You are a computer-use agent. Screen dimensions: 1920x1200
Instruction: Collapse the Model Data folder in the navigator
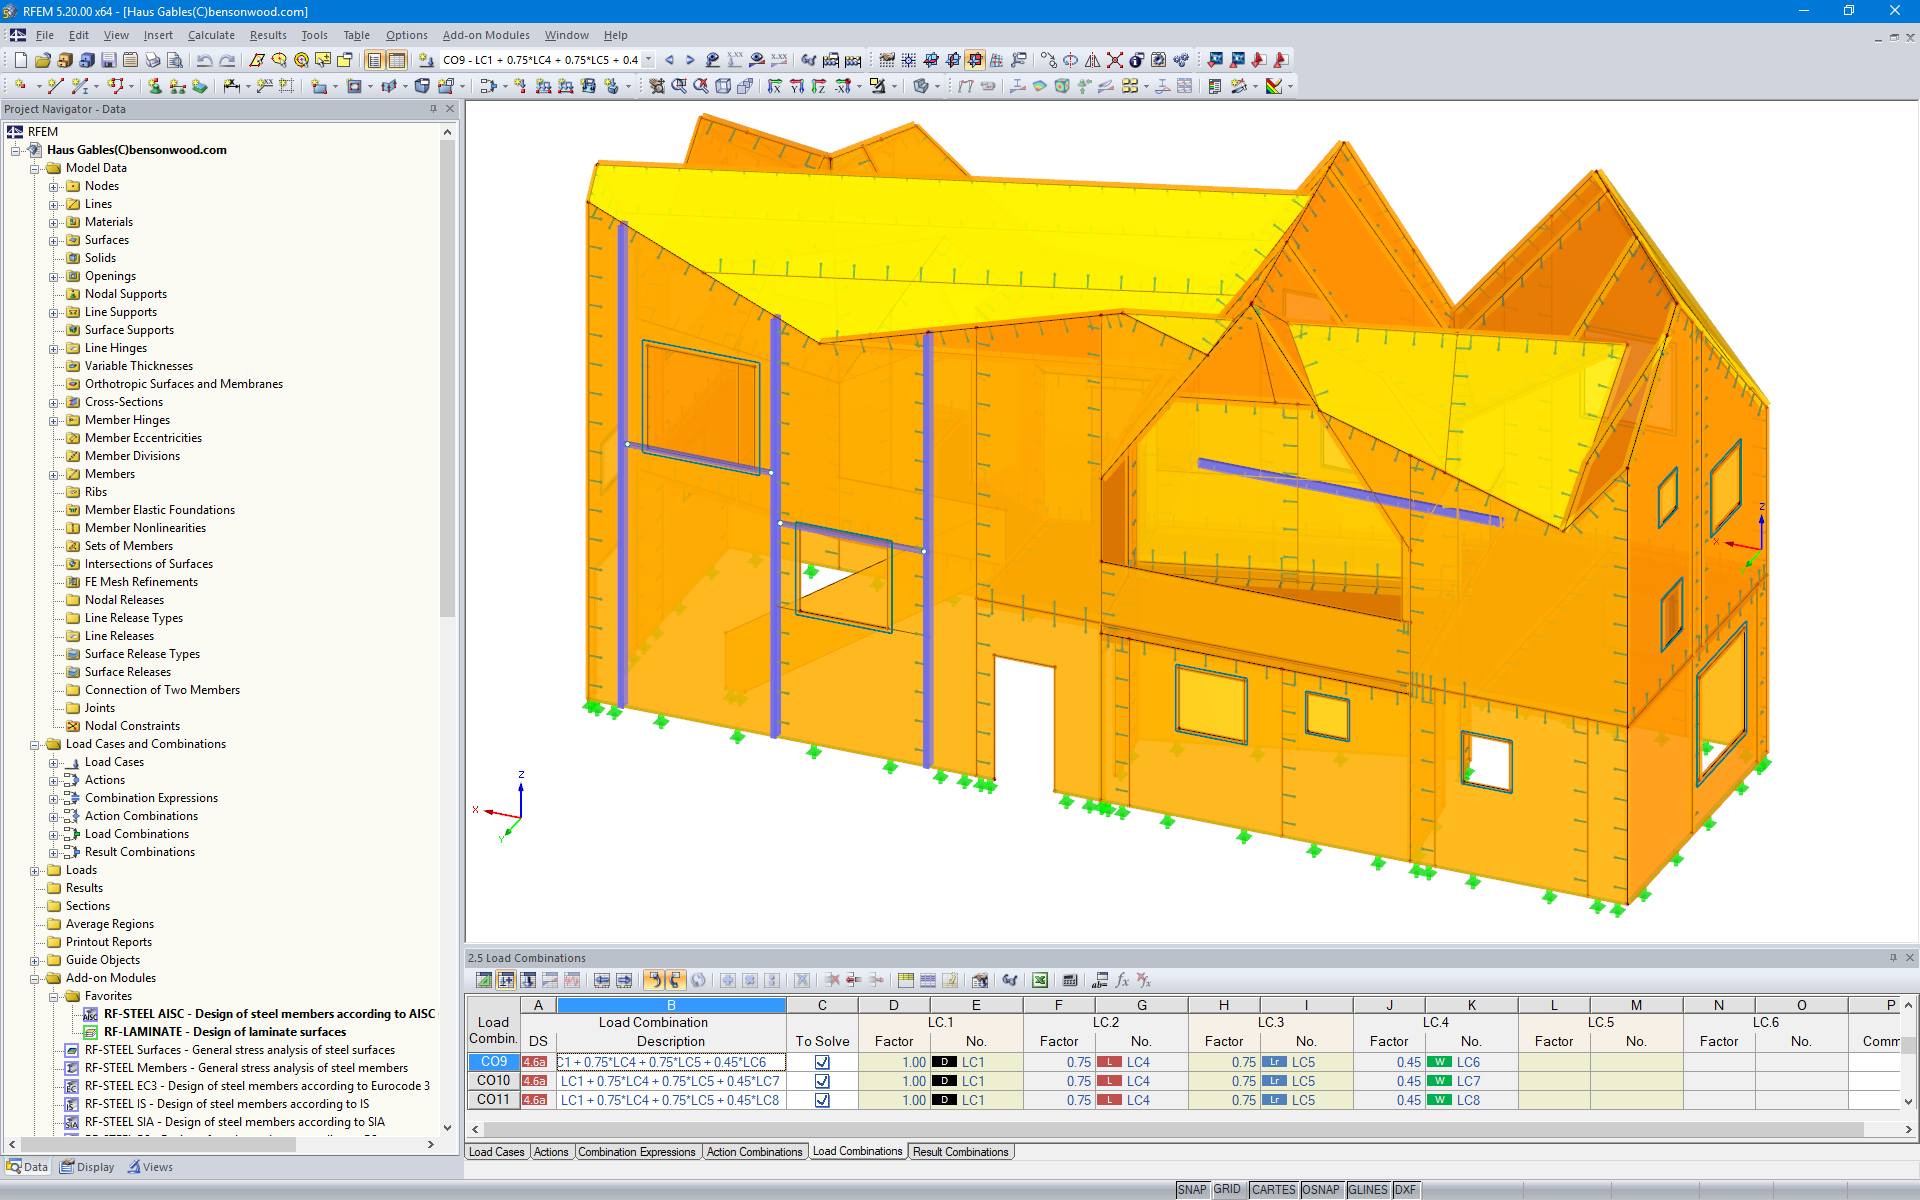[36, 168]
